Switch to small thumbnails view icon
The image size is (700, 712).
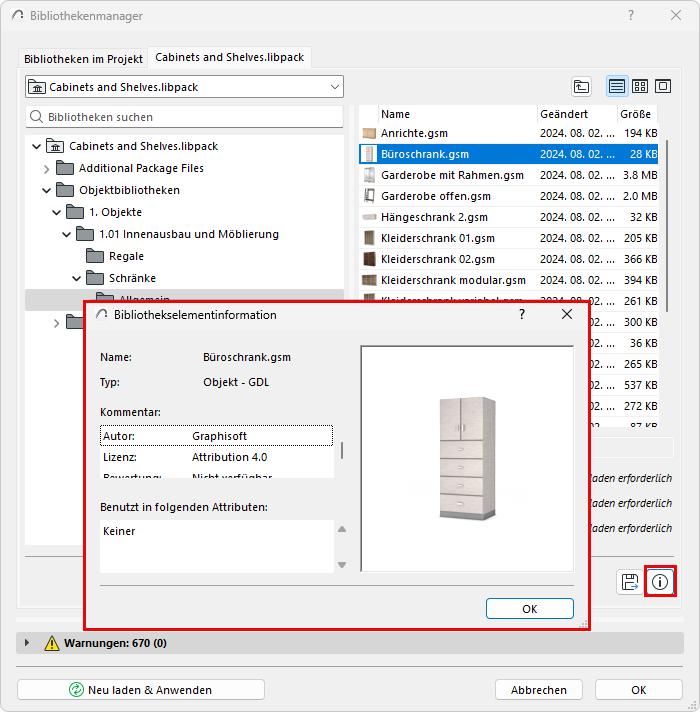pos(640,86)
